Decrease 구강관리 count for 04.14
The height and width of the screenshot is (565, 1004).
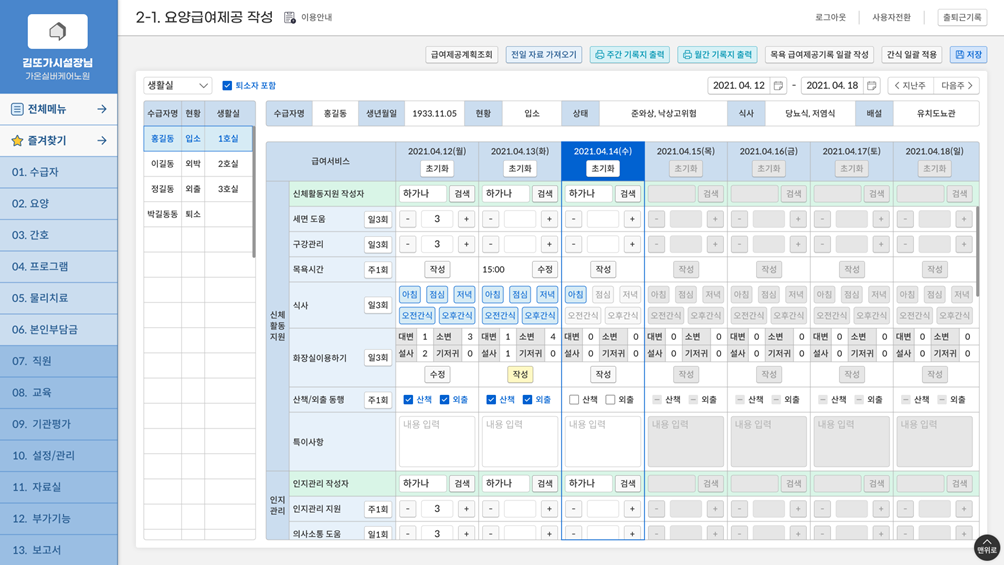pyautogui.click(x=574, y=244)
